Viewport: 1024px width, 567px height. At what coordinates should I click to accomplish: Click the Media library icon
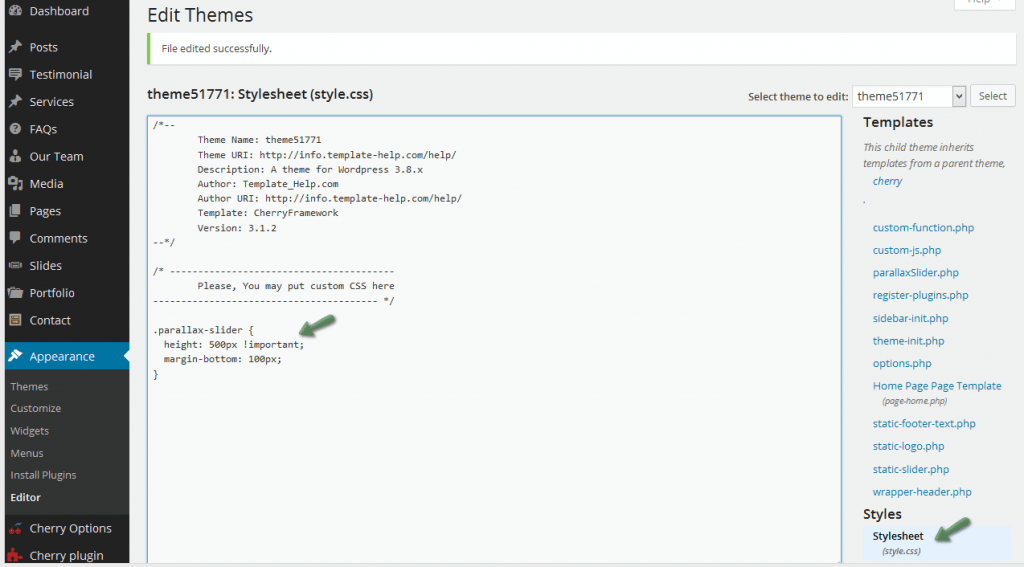click(16, 184)
